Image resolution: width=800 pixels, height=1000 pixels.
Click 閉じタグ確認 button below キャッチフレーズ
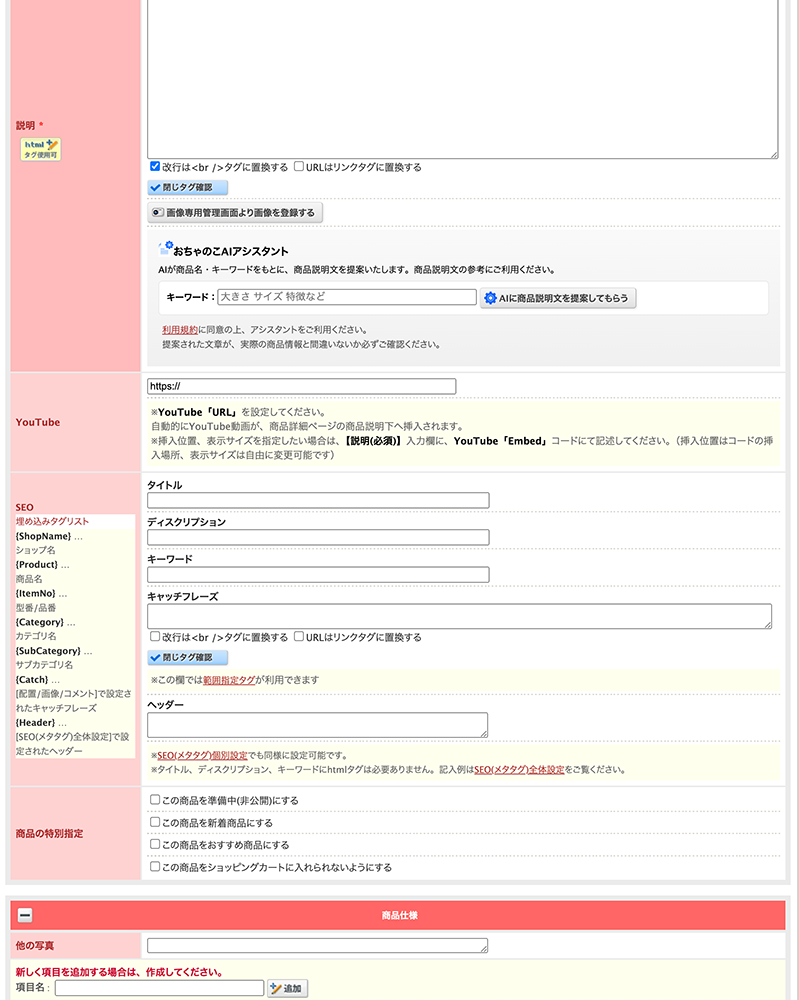coord(188,658)
